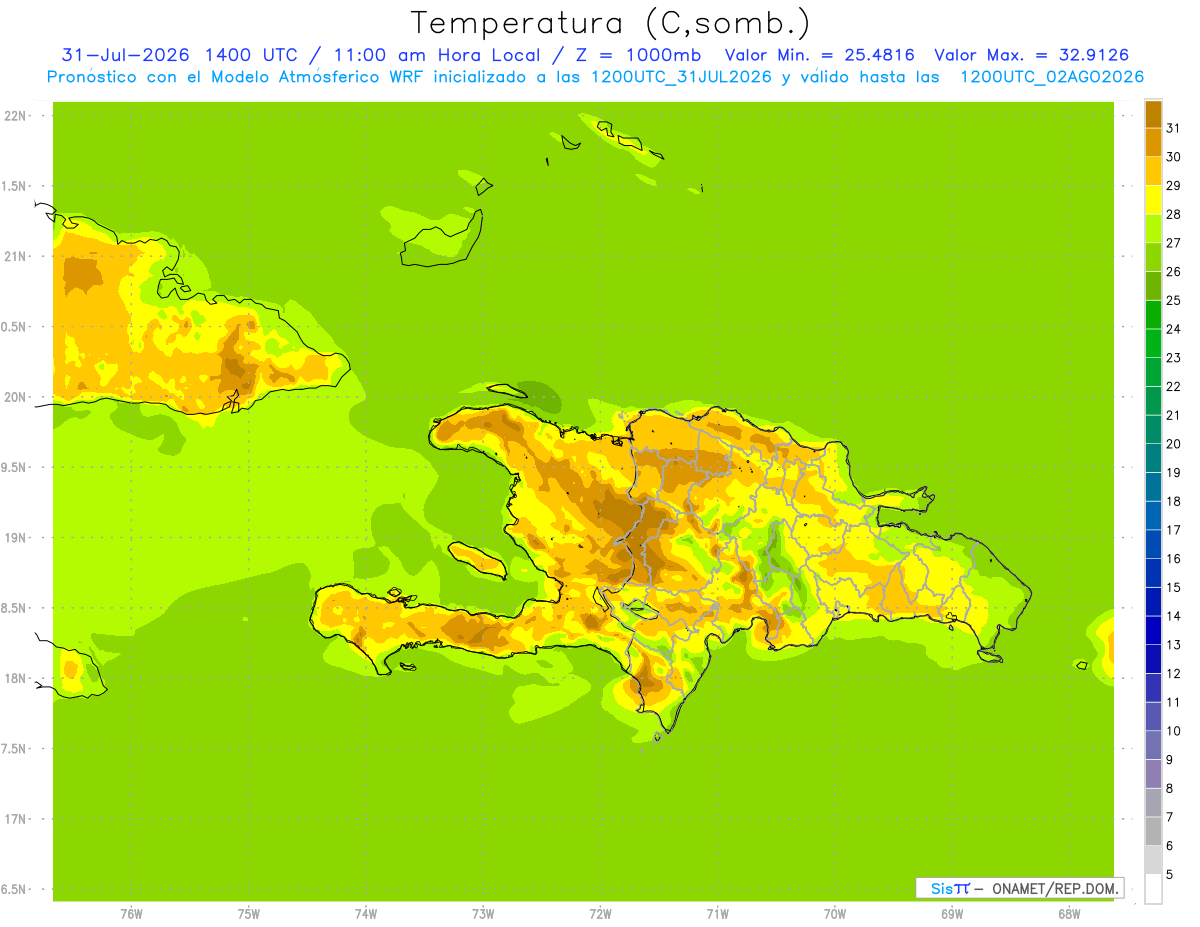Click the '74W' longitude label
1200x927 pixels.
pos(365,914)
